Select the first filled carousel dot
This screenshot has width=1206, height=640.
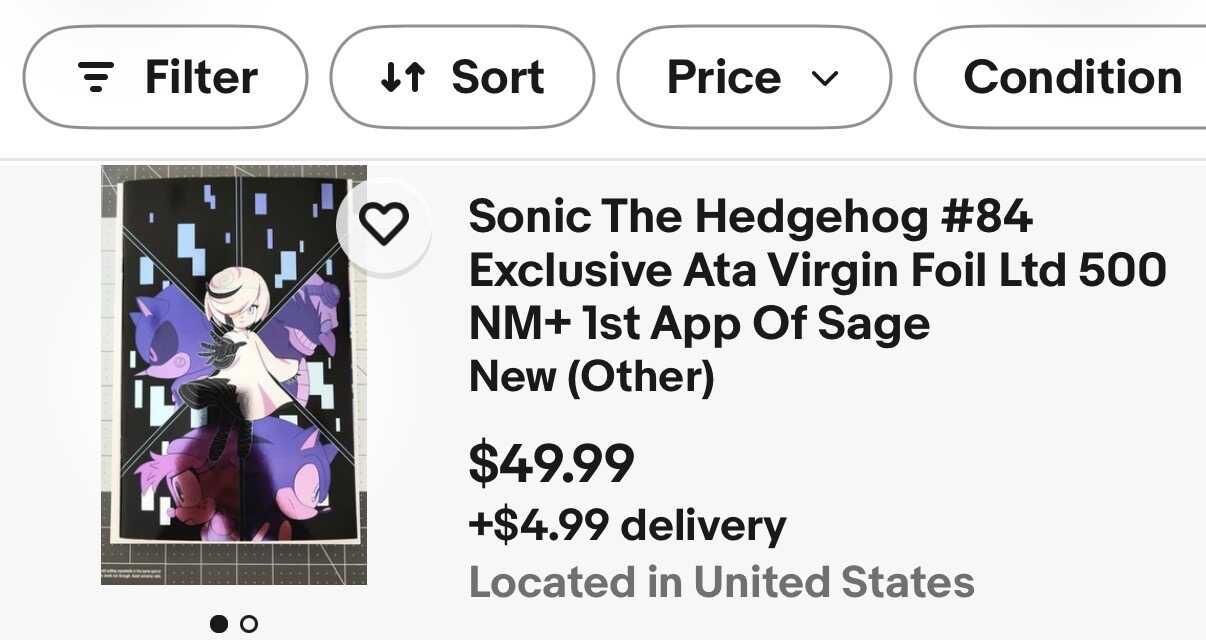tap(219, 624)
